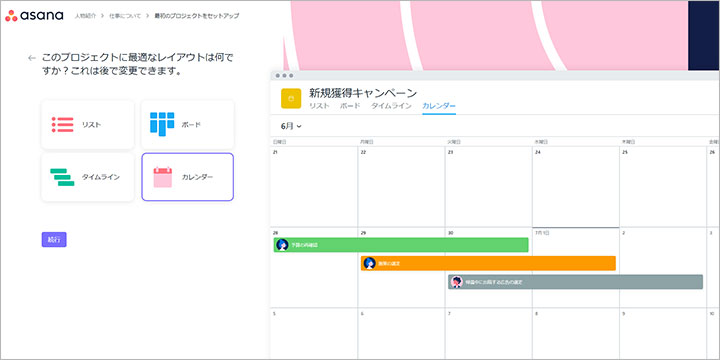Click the Asana logo

[34, 15]
